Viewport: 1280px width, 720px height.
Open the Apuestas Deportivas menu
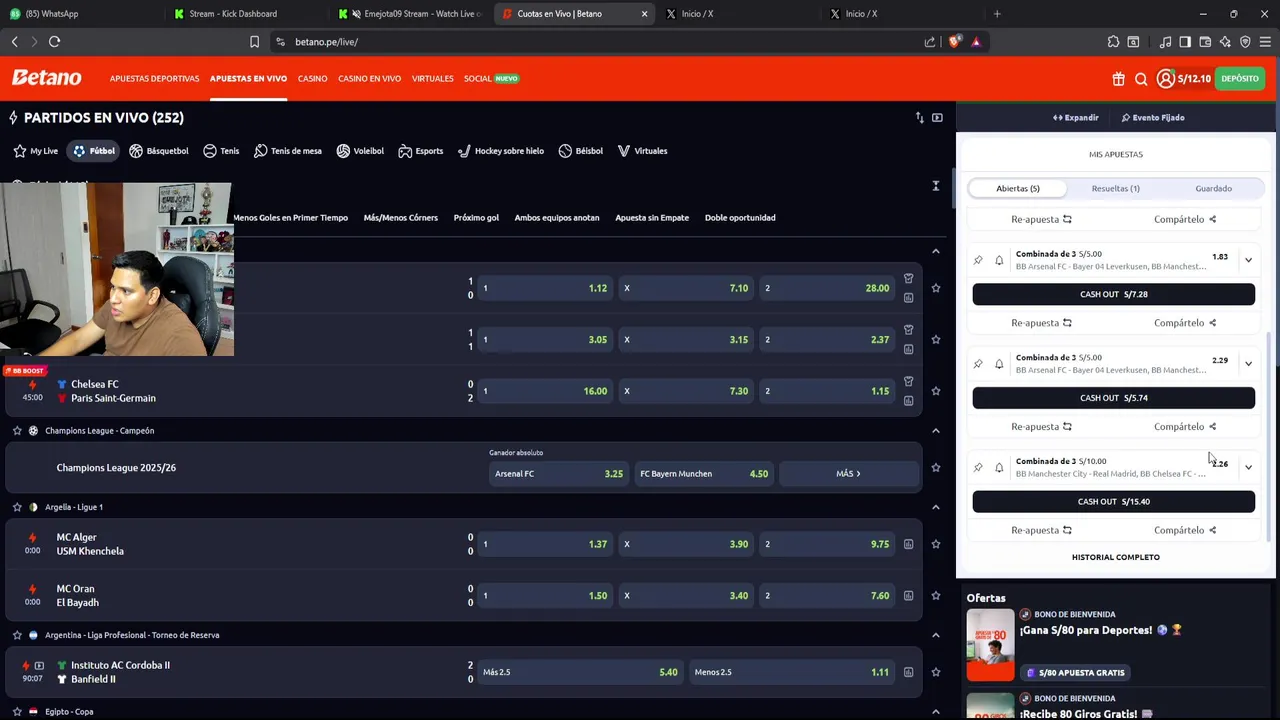point(154,79)
